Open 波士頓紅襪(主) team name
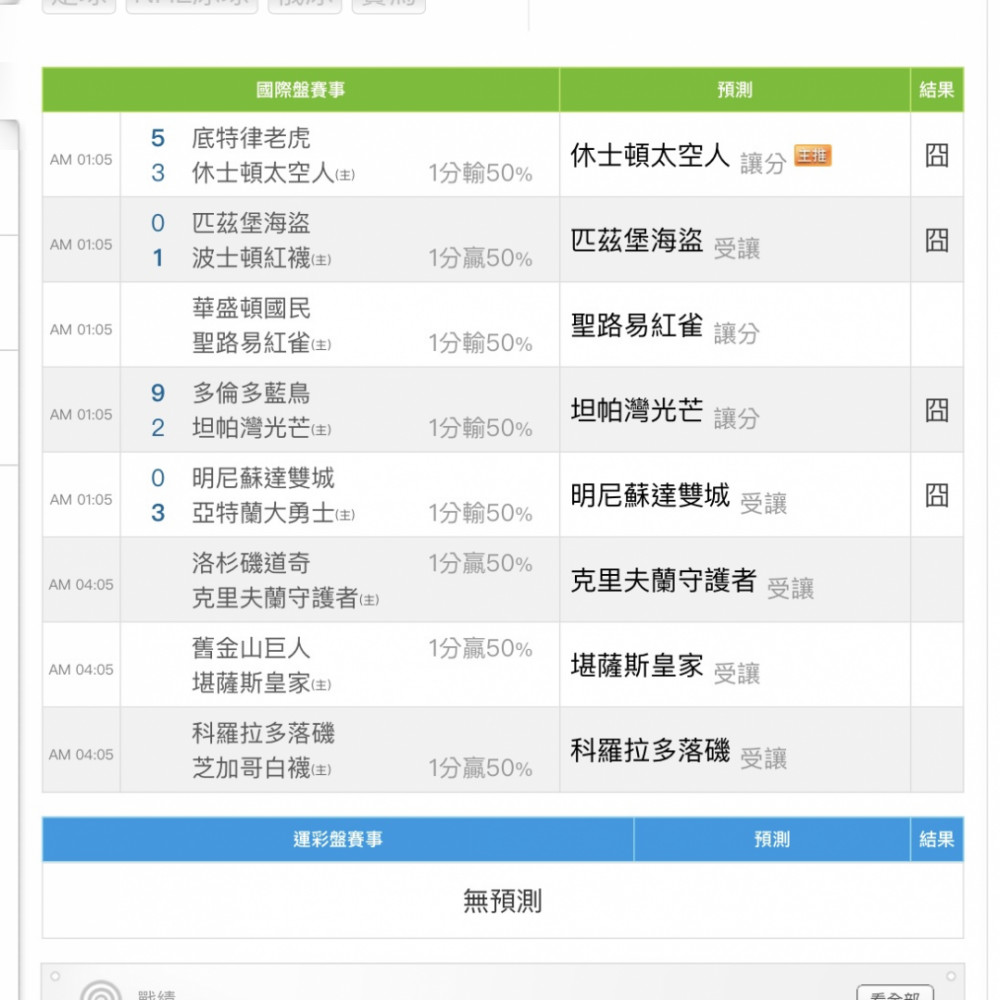 coord(261,258)
